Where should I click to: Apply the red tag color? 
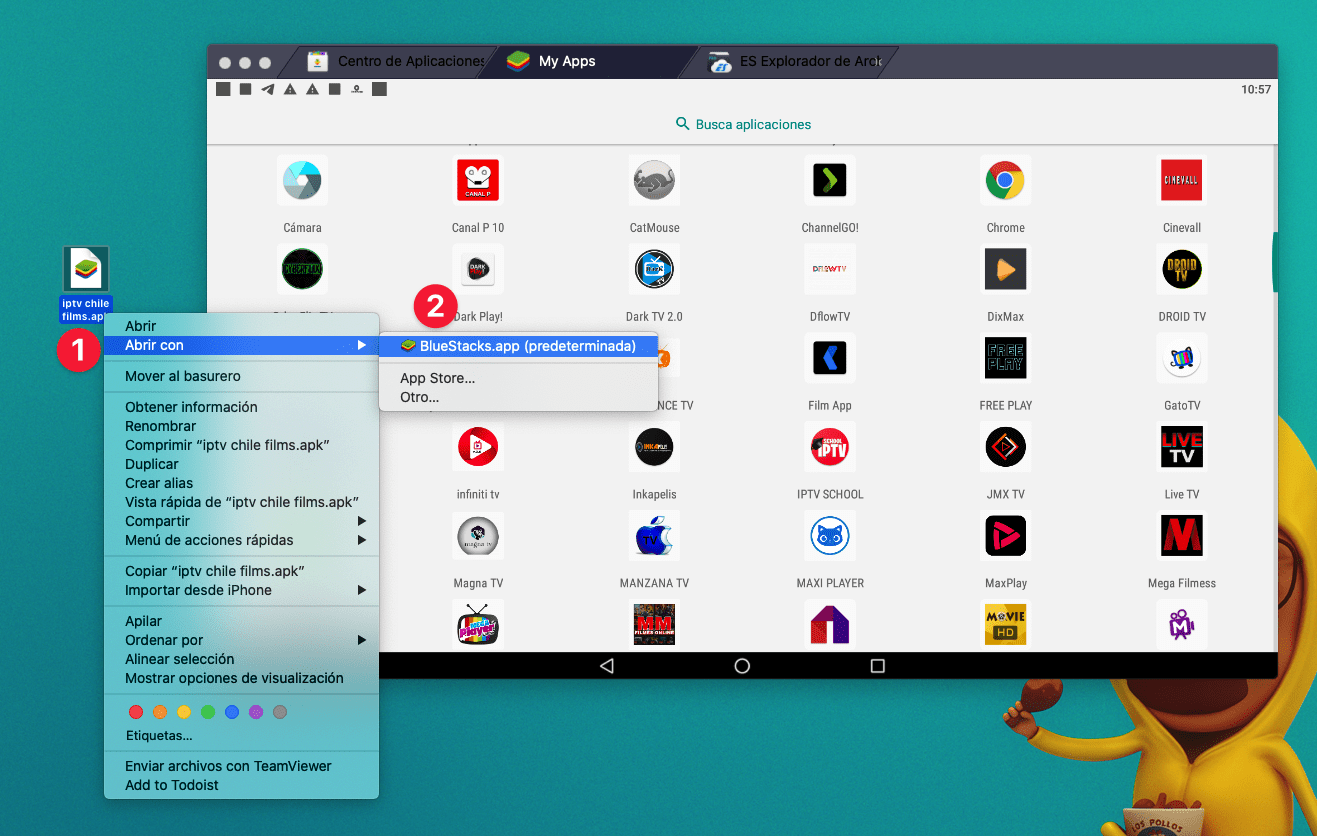(136, 712)
